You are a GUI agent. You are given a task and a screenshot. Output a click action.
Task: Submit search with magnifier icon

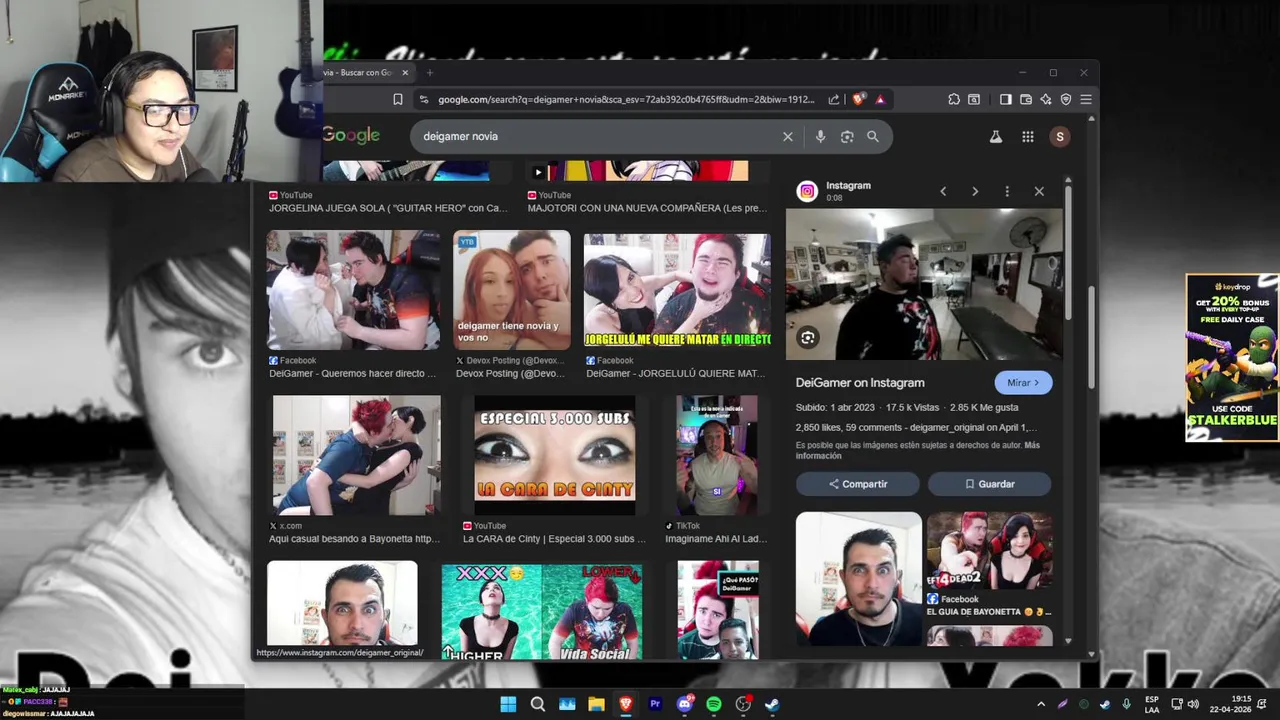coord(873,136)
